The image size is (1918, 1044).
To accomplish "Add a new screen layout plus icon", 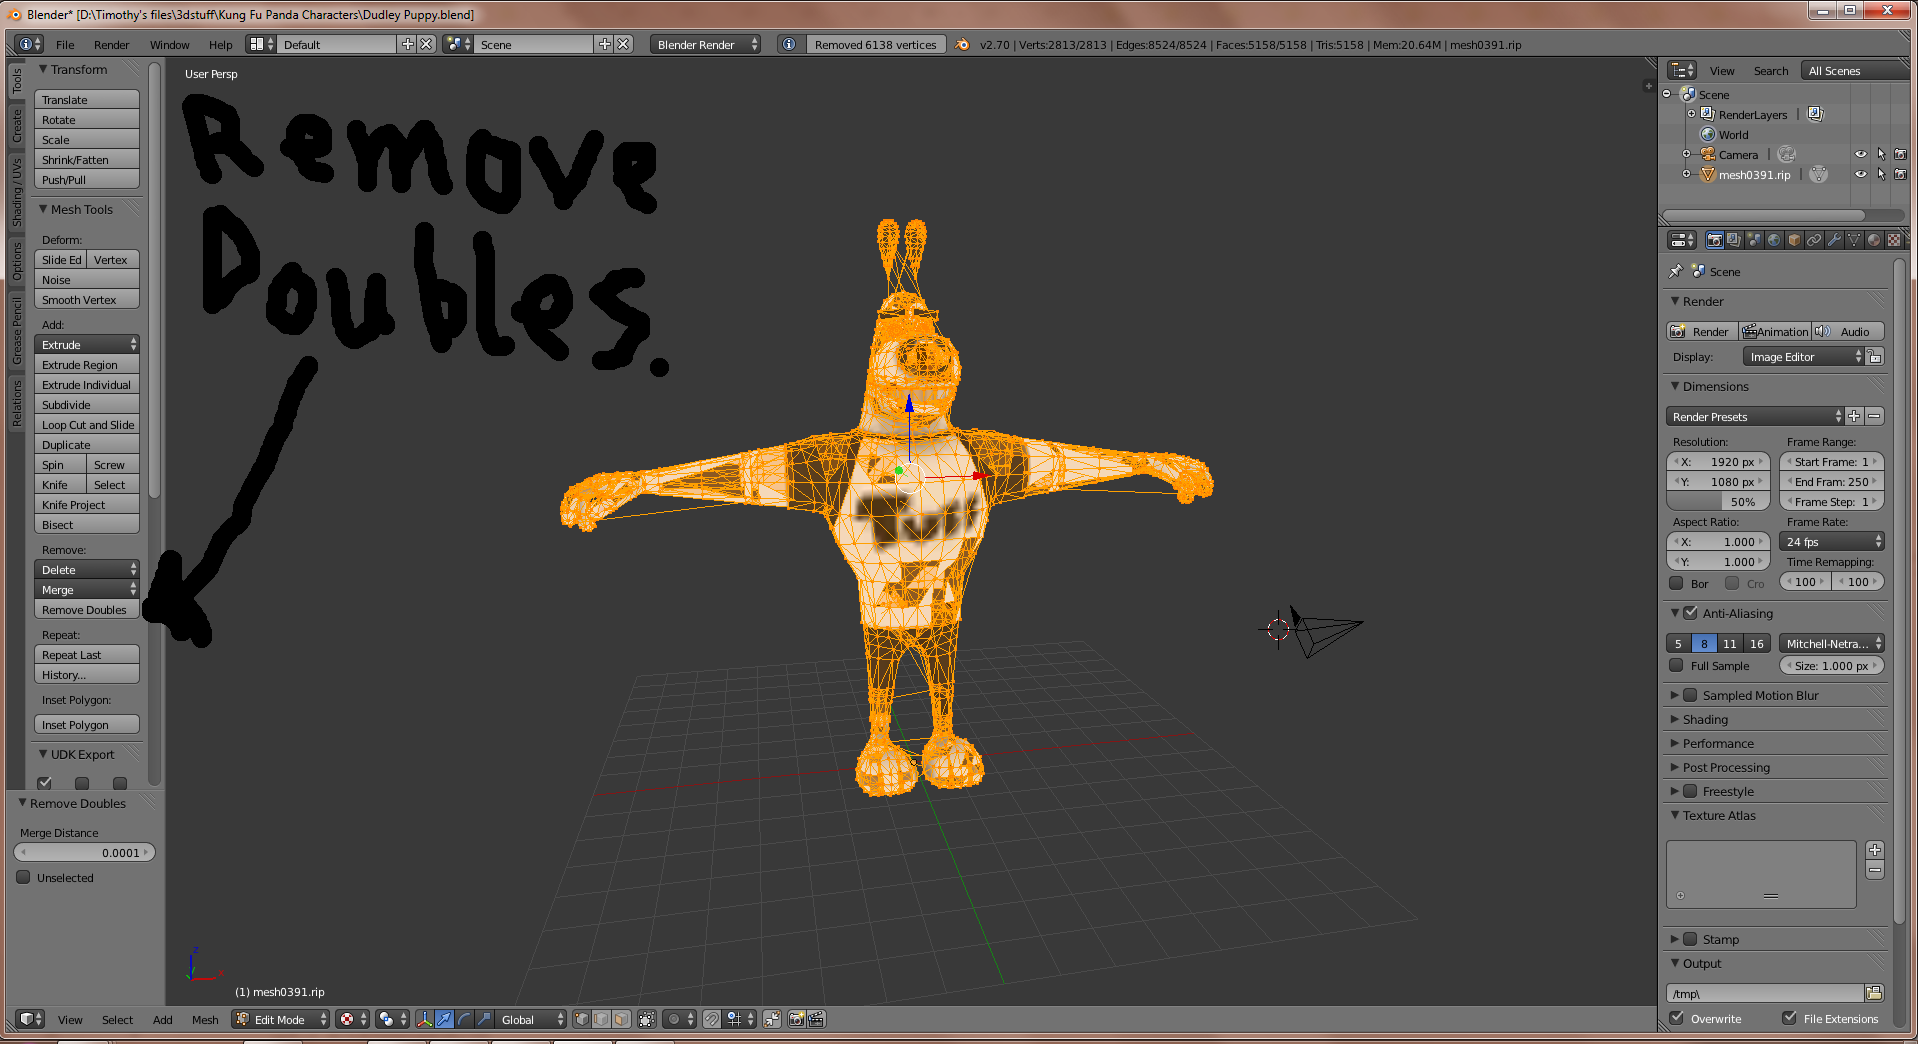I will point(407,44).
